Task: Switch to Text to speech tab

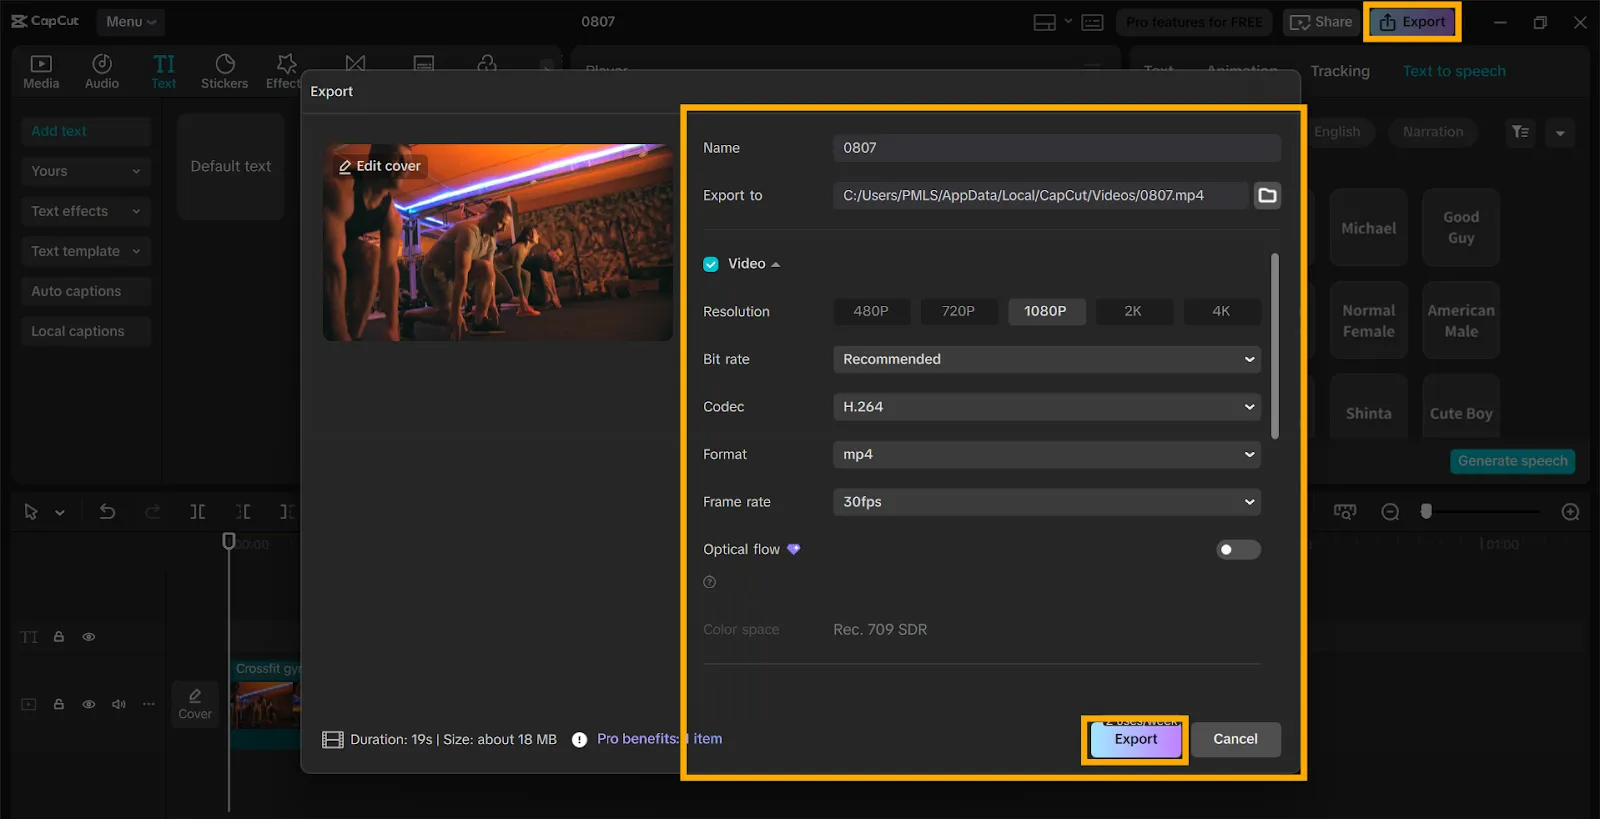Action: pos(1454,71)
